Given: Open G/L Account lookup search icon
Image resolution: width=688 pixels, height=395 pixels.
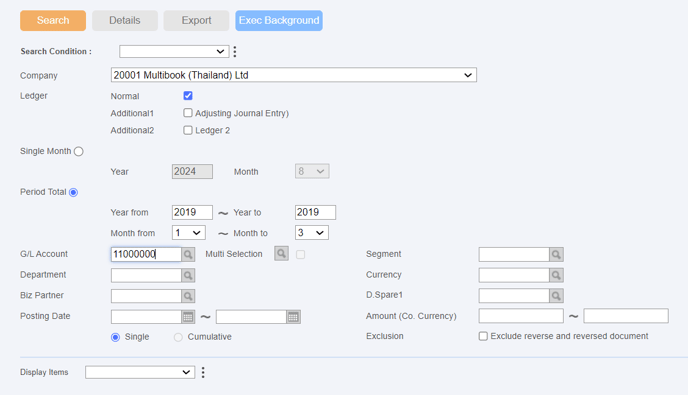Looking at the screenshot, I should coord(188,254).
